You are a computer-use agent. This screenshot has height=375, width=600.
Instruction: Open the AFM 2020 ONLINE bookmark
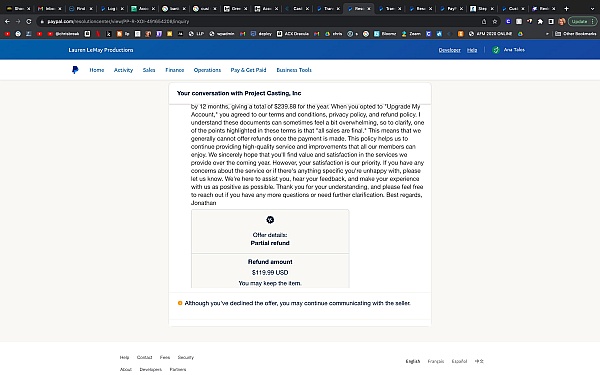coord(491,34)
